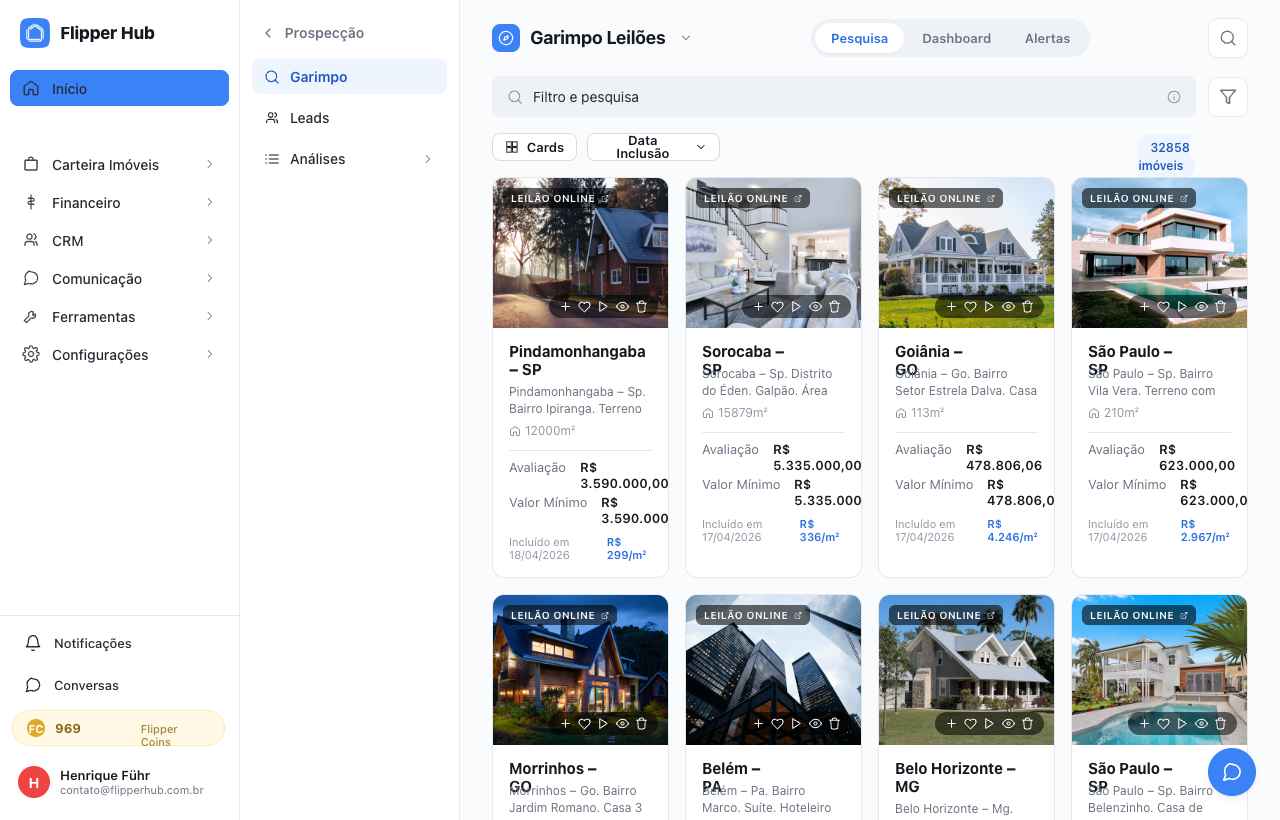Screen dimensions: 1280x820
Task: Toggle the heart on the Belo Horizonte card
Action: pos(970,723)
